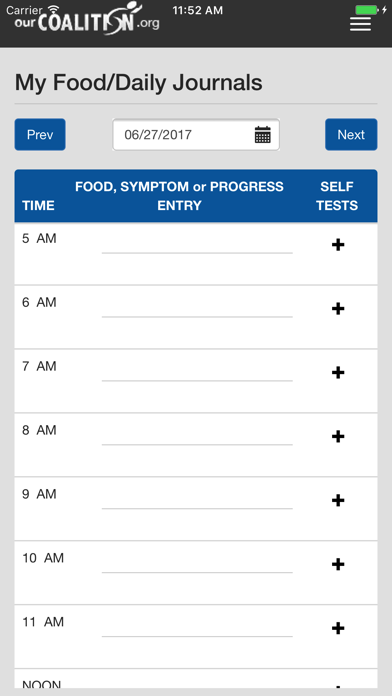Add self test for 5 AM
Screen dimensions: 392x696
(338, 245)
